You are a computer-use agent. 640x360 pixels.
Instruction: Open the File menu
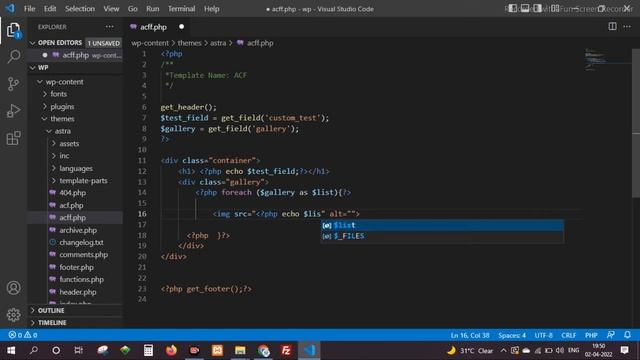pos(29,9)
